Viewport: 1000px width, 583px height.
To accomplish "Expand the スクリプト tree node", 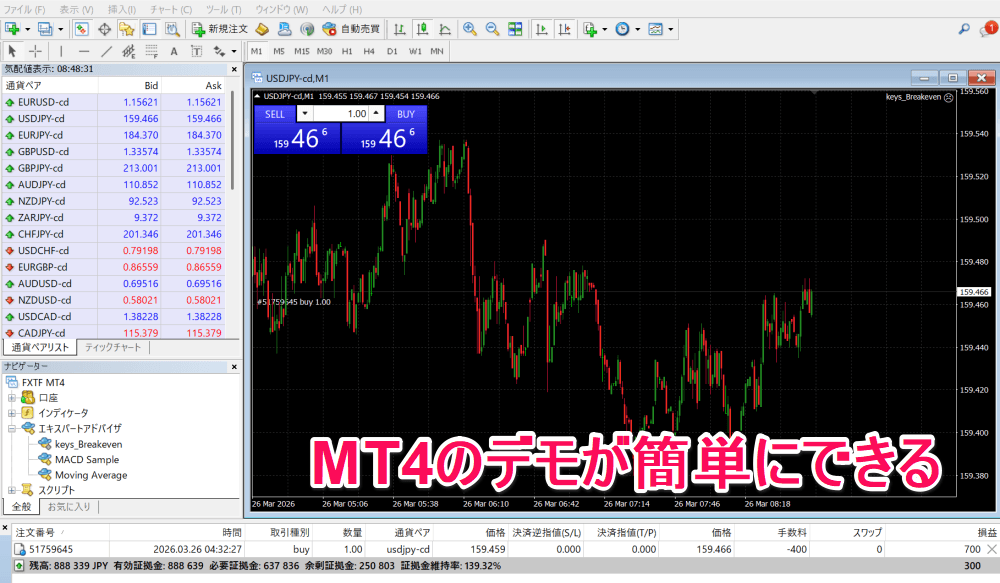I will [11, 490].
